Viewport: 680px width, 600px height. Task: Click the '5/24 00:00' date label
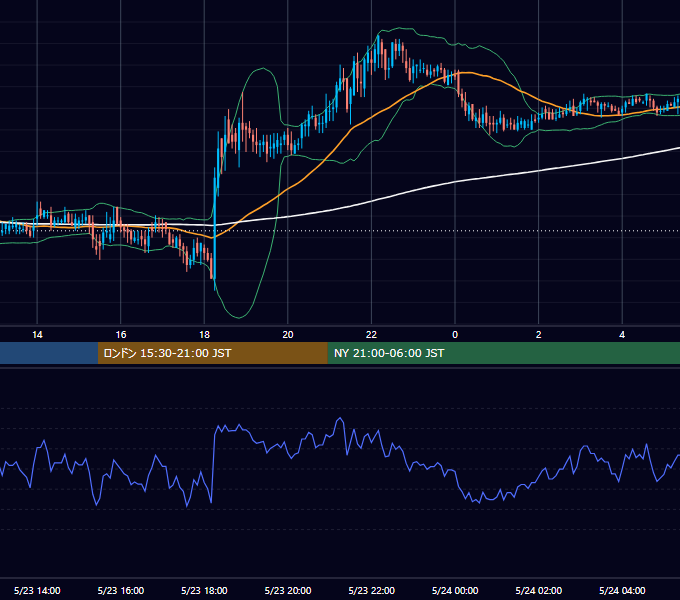(455, 590)
